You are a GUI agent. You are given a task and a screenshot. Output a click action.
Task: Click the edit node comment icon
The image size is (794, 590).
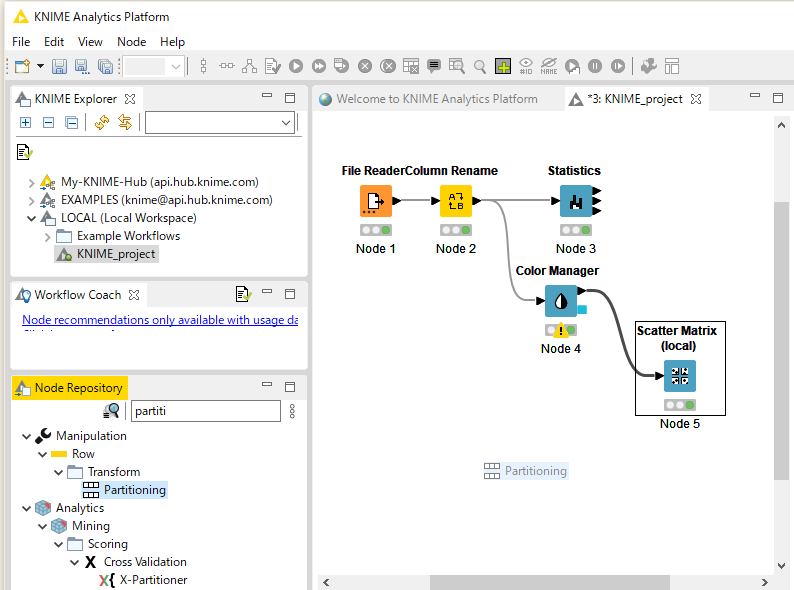point(433,66)
